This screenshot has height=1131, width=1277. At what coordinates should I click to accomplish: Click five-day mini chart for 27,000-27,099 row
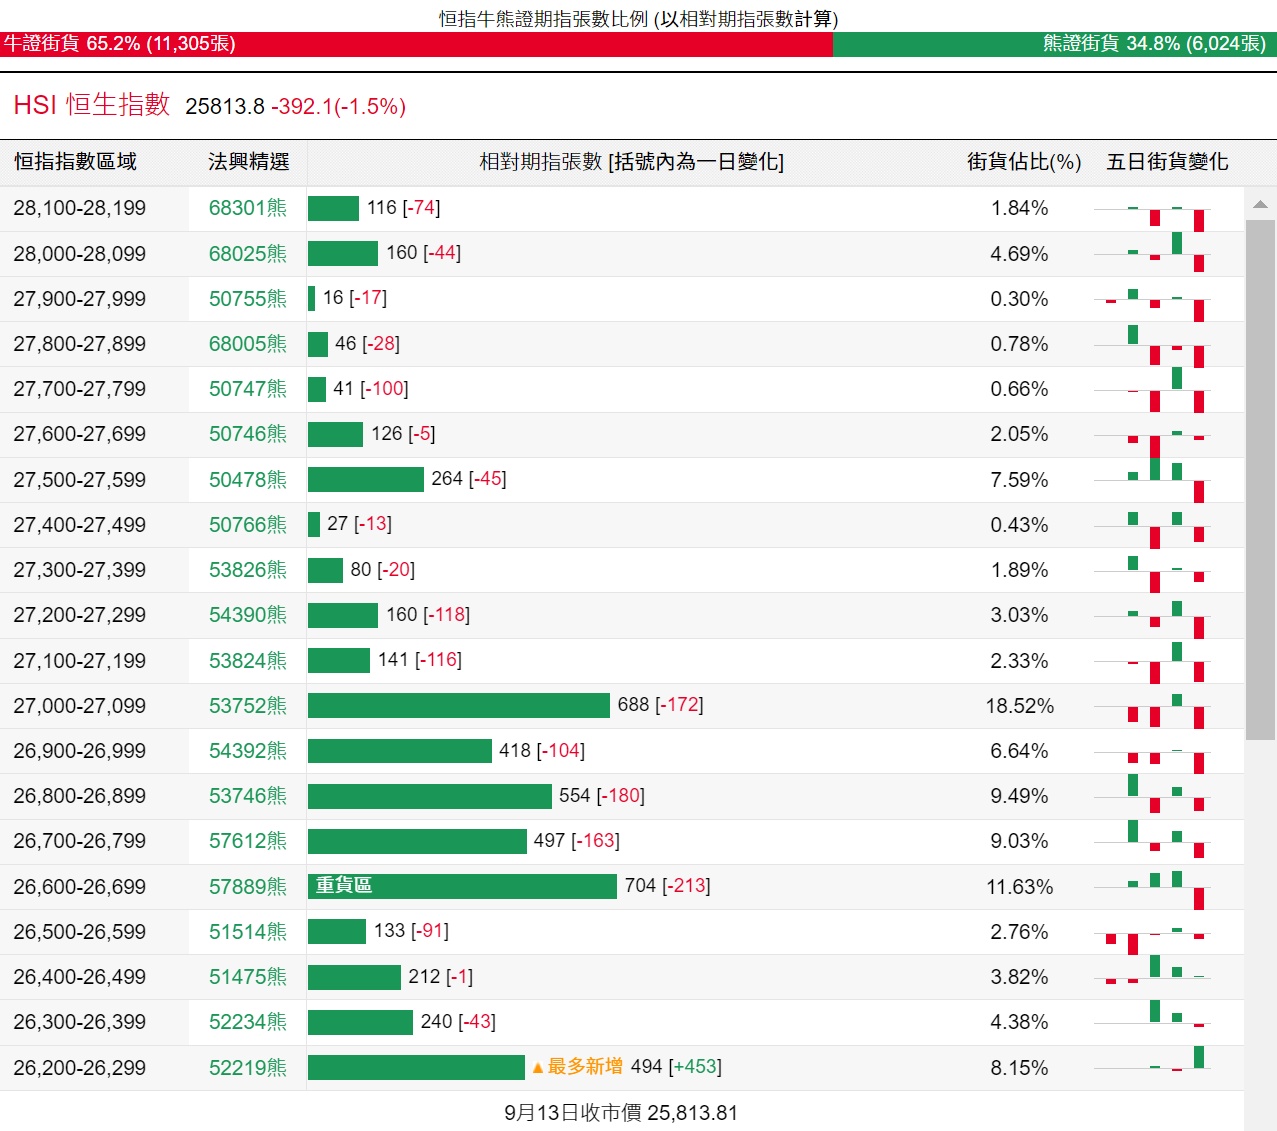tap(1152, 707)
